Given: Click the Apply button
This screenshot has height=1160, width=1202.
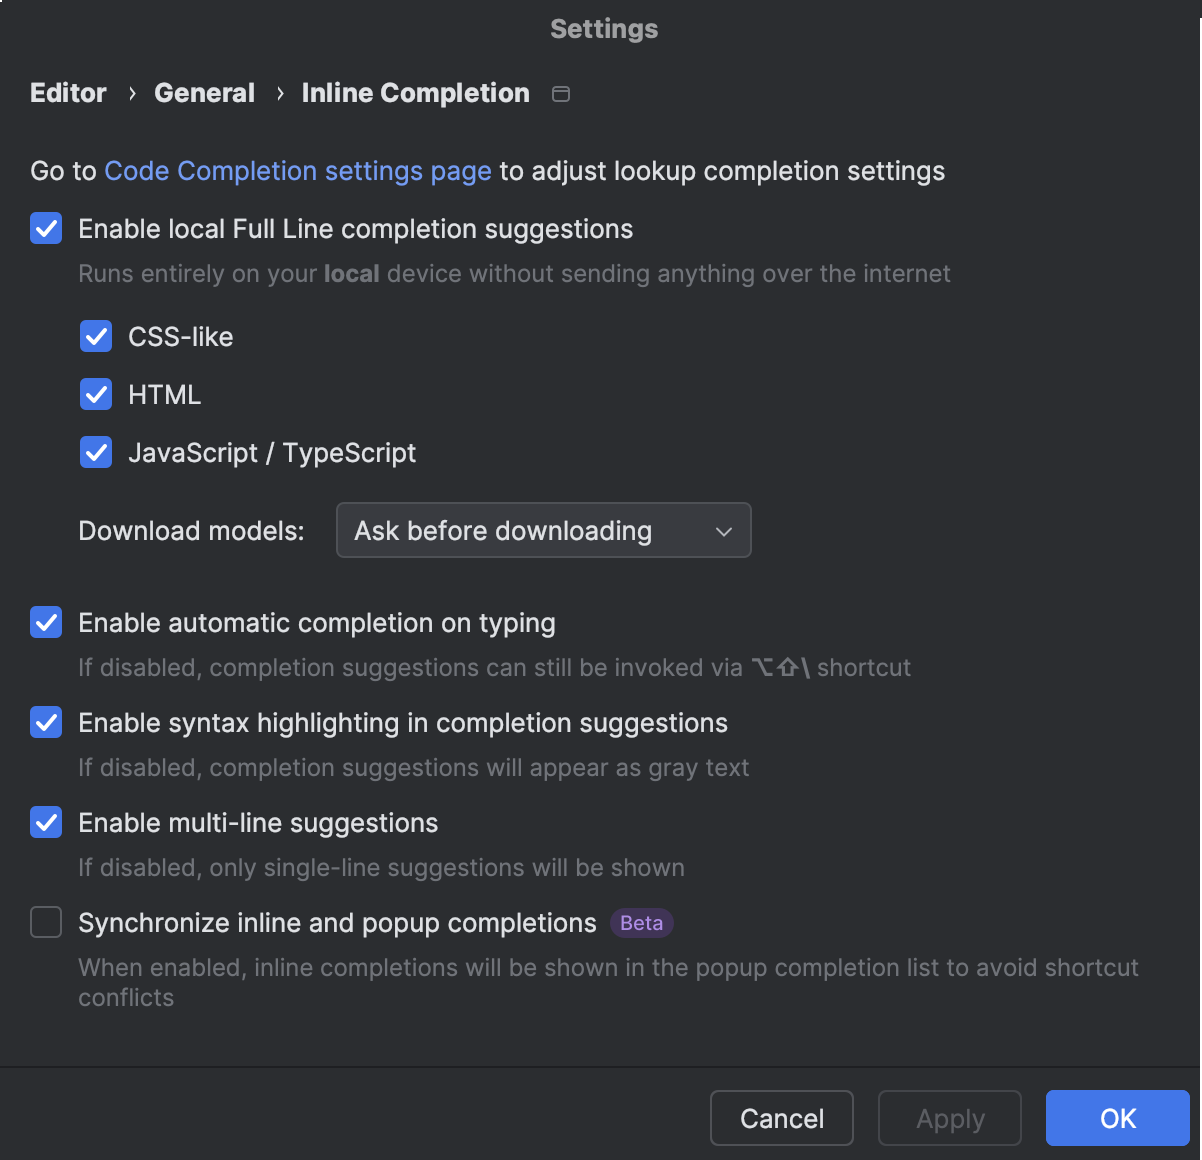Looking at the screenshot, I should click(x=949, y=1118).
